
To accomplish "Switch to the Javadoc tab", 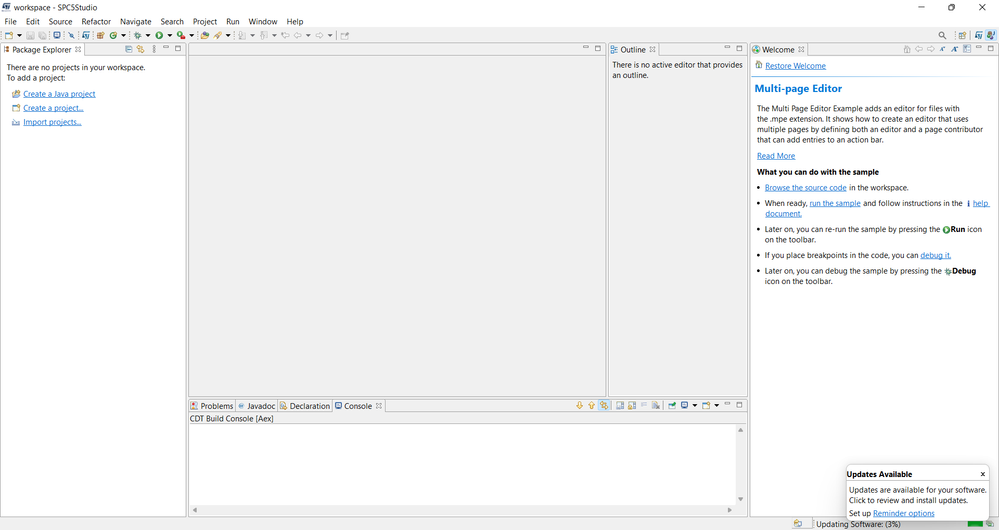I will tap(256, 406).
